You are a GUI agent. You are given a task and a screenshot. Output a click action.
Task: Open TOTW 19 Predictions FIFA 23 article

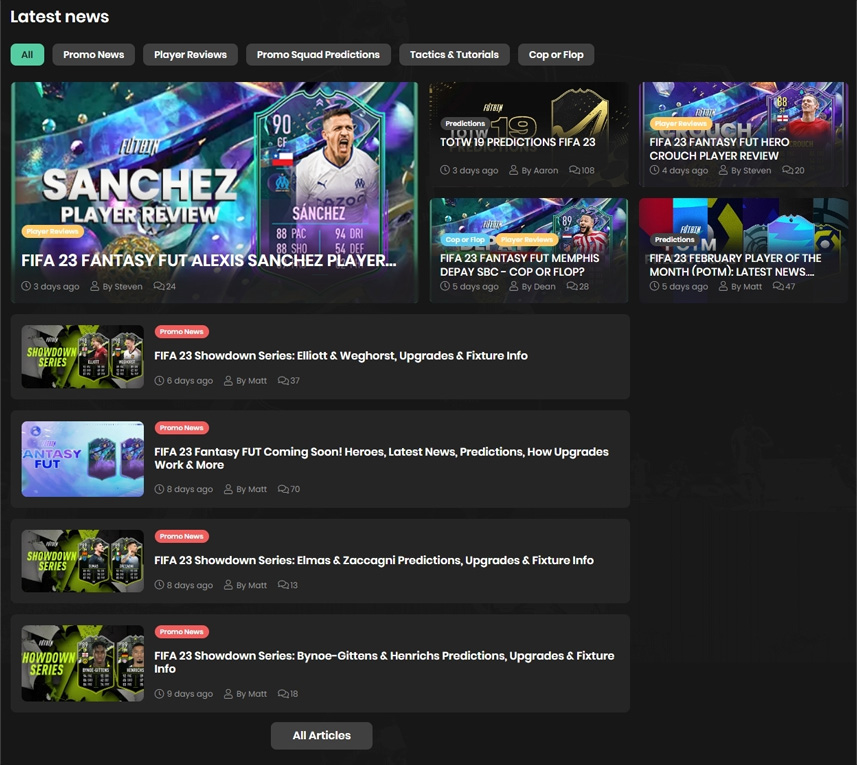(x=518, y=142)
